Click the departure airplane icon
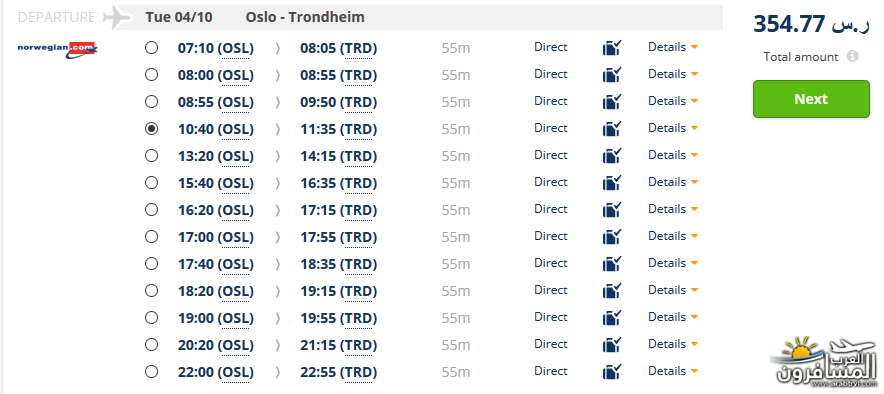Screen dimensions: 884x394 (117, 17)
